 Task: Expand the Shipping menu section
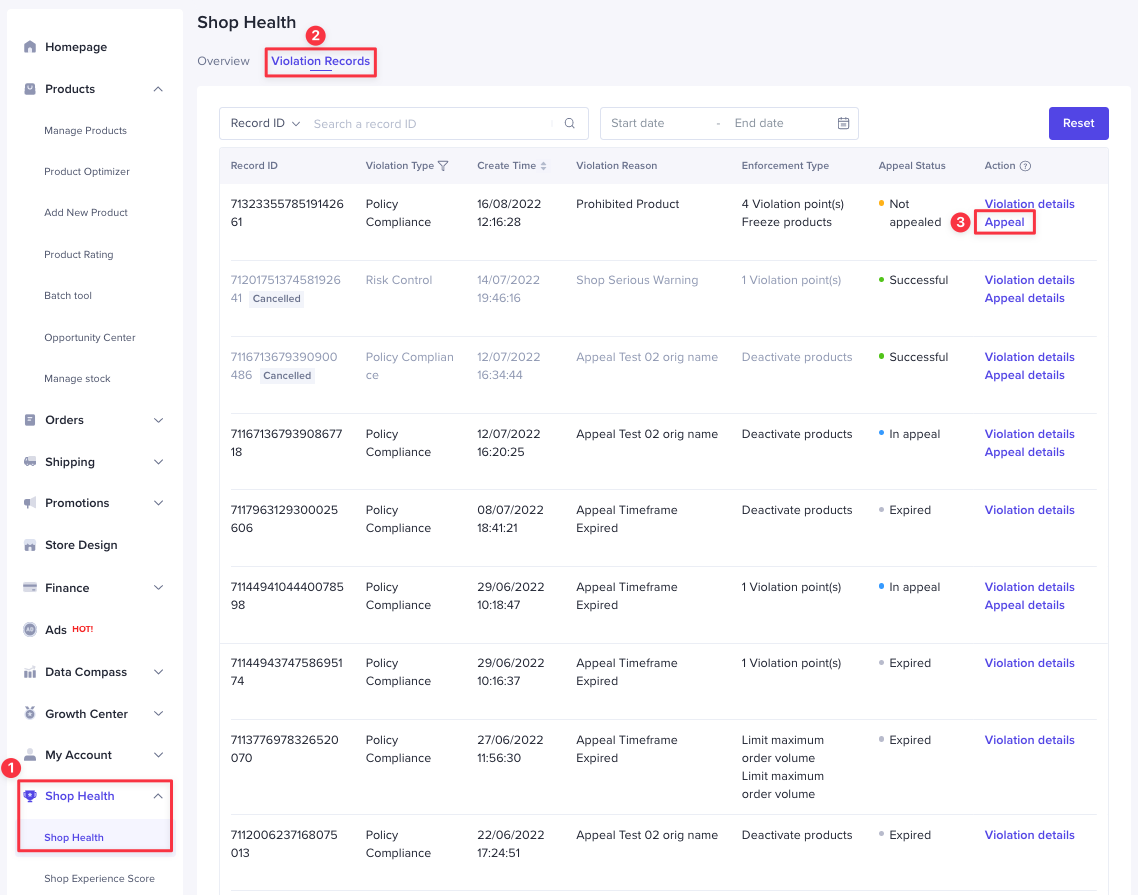tap(158, 462)
